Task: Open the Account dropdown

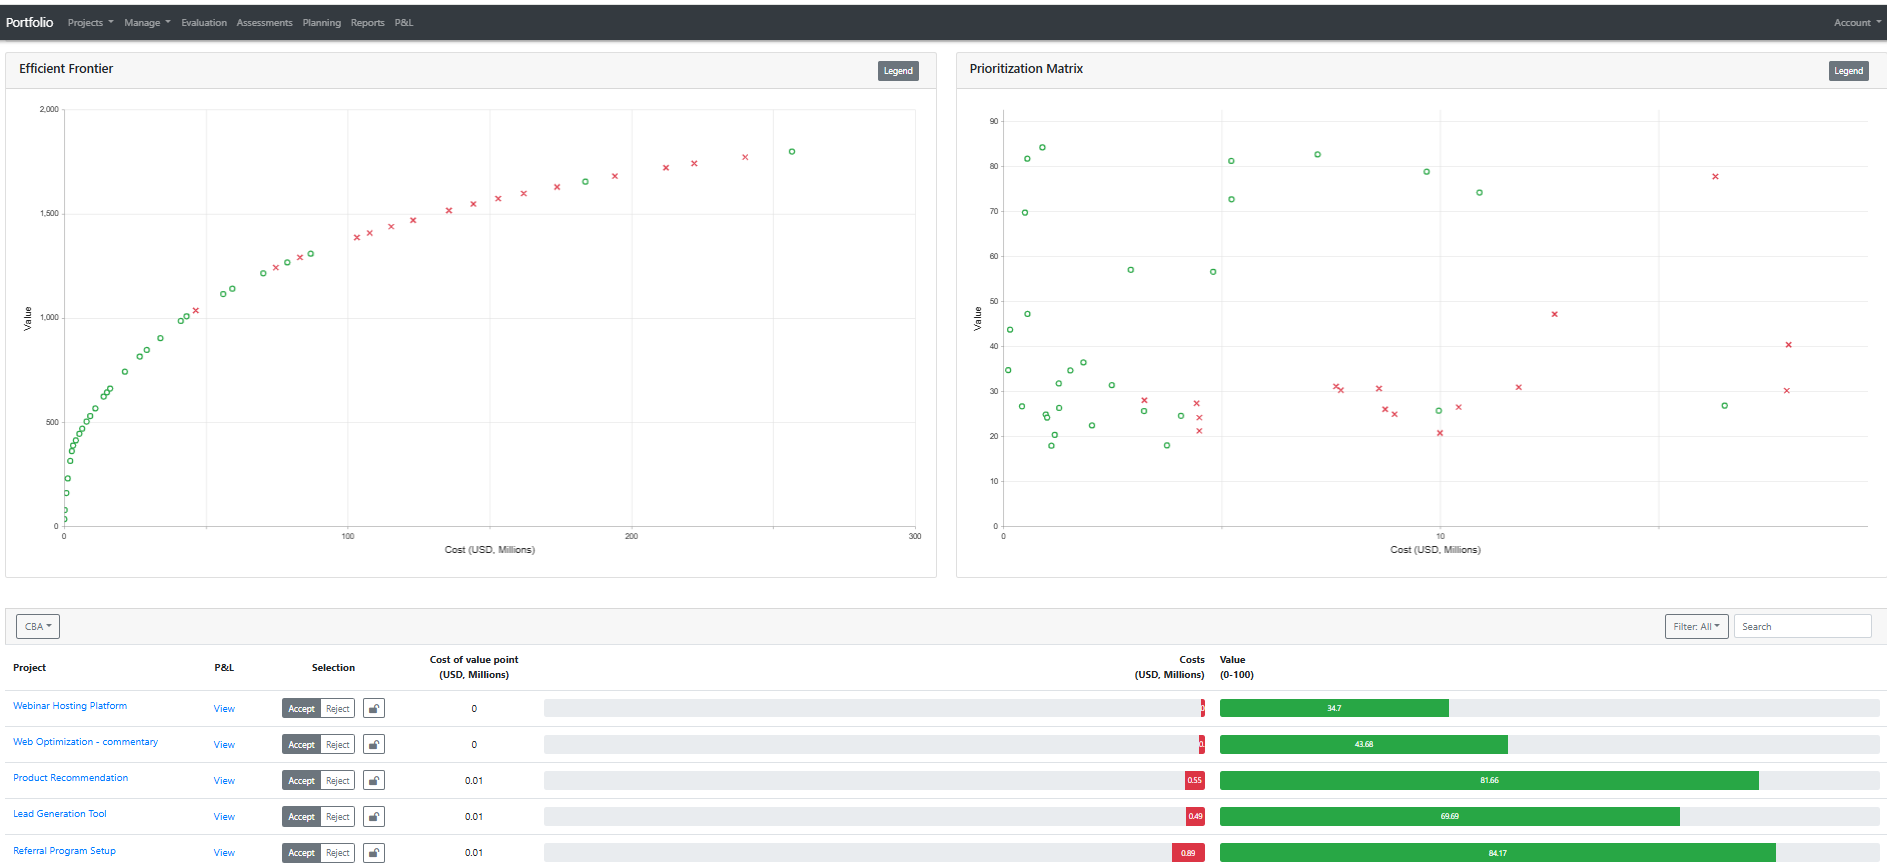Action: 1857,23
